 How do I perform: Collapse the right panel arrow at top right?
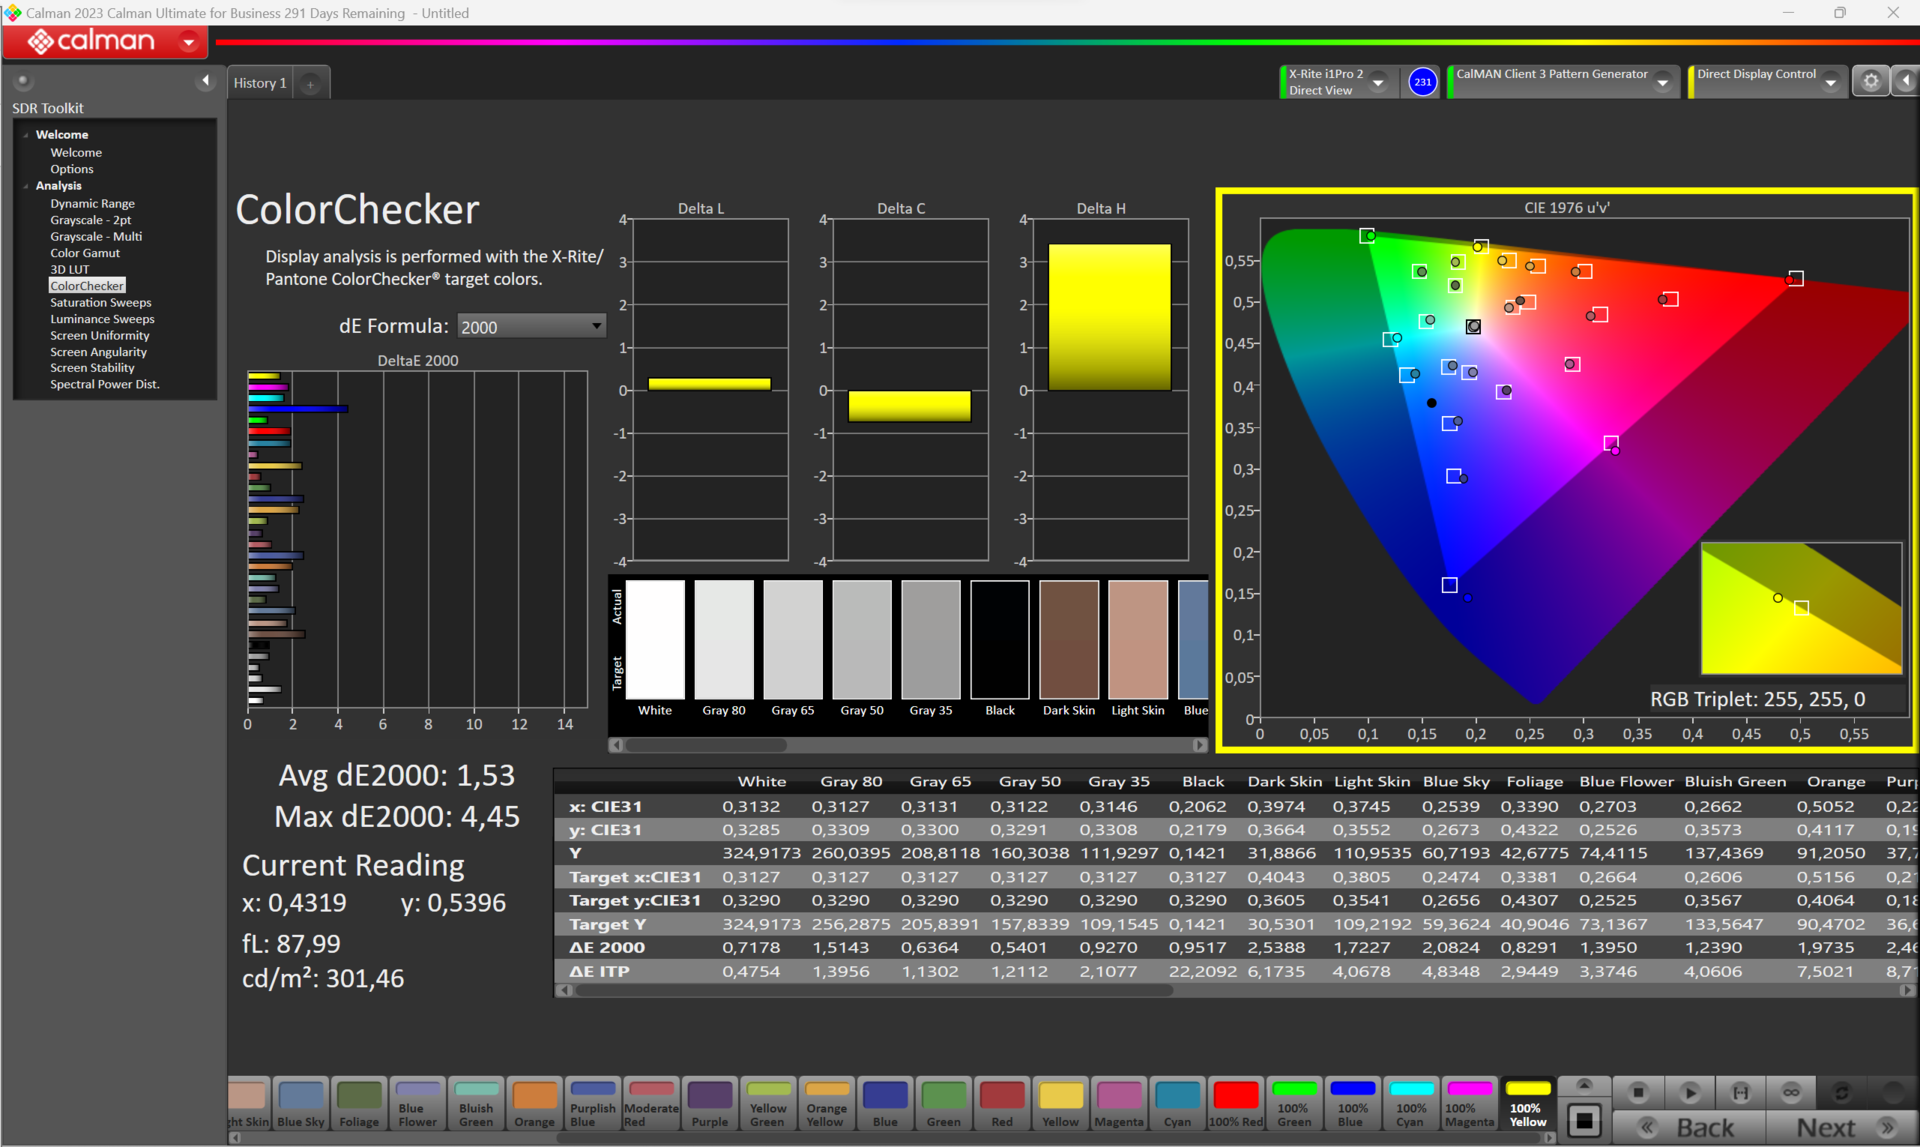click(1906, 82)
